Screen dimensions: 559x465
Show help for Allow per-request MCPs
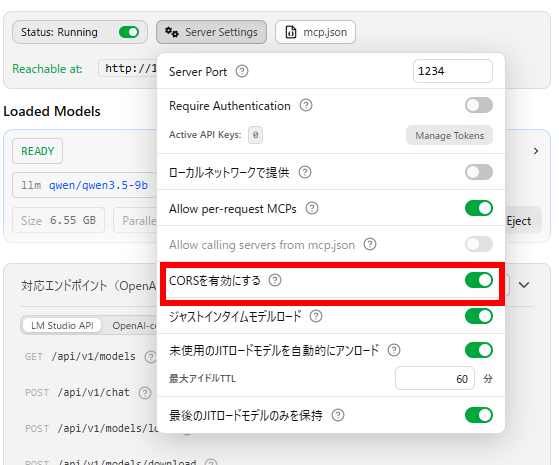point(312,208)
